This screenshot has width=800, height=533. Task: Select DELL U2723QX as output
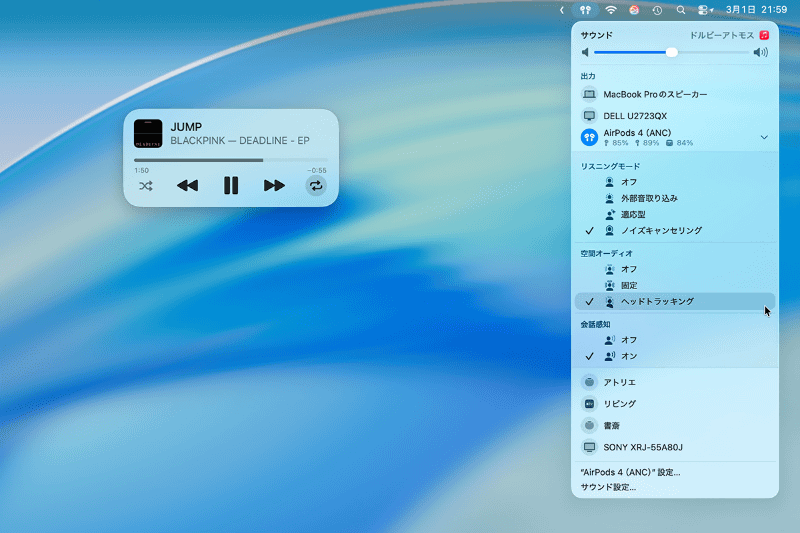pos(675,116)
